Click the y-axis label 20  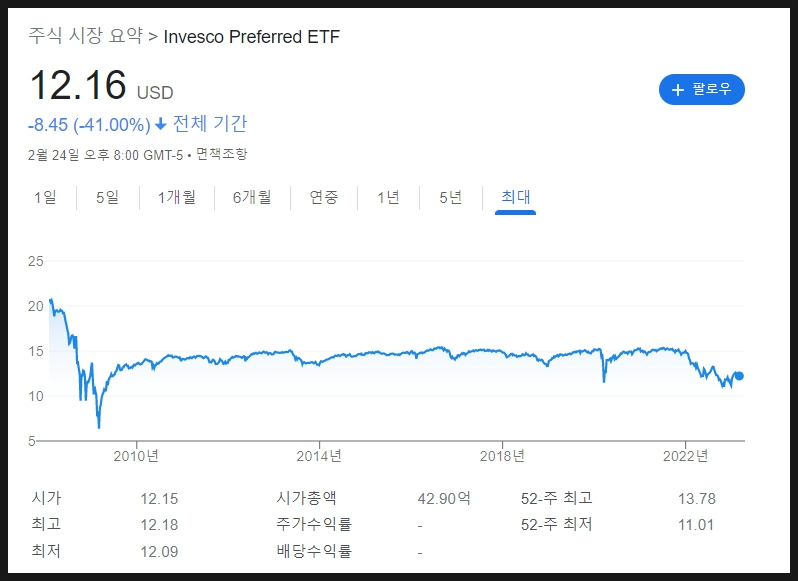click(36, 306)
